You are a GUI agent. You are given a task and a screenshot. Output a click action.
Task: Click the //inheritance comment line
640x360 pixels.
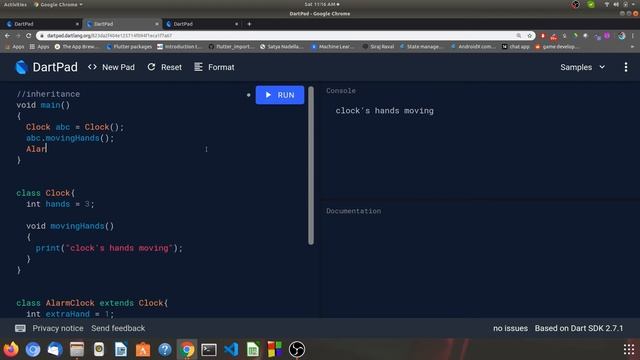[48, 94]
